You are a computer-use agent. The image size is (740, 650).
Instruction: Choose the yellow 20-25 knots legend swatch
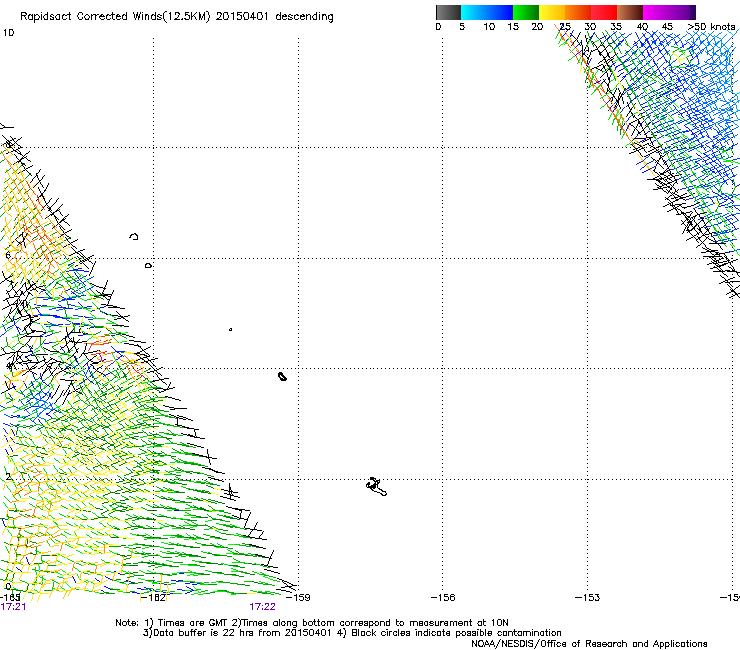[552, 12]
